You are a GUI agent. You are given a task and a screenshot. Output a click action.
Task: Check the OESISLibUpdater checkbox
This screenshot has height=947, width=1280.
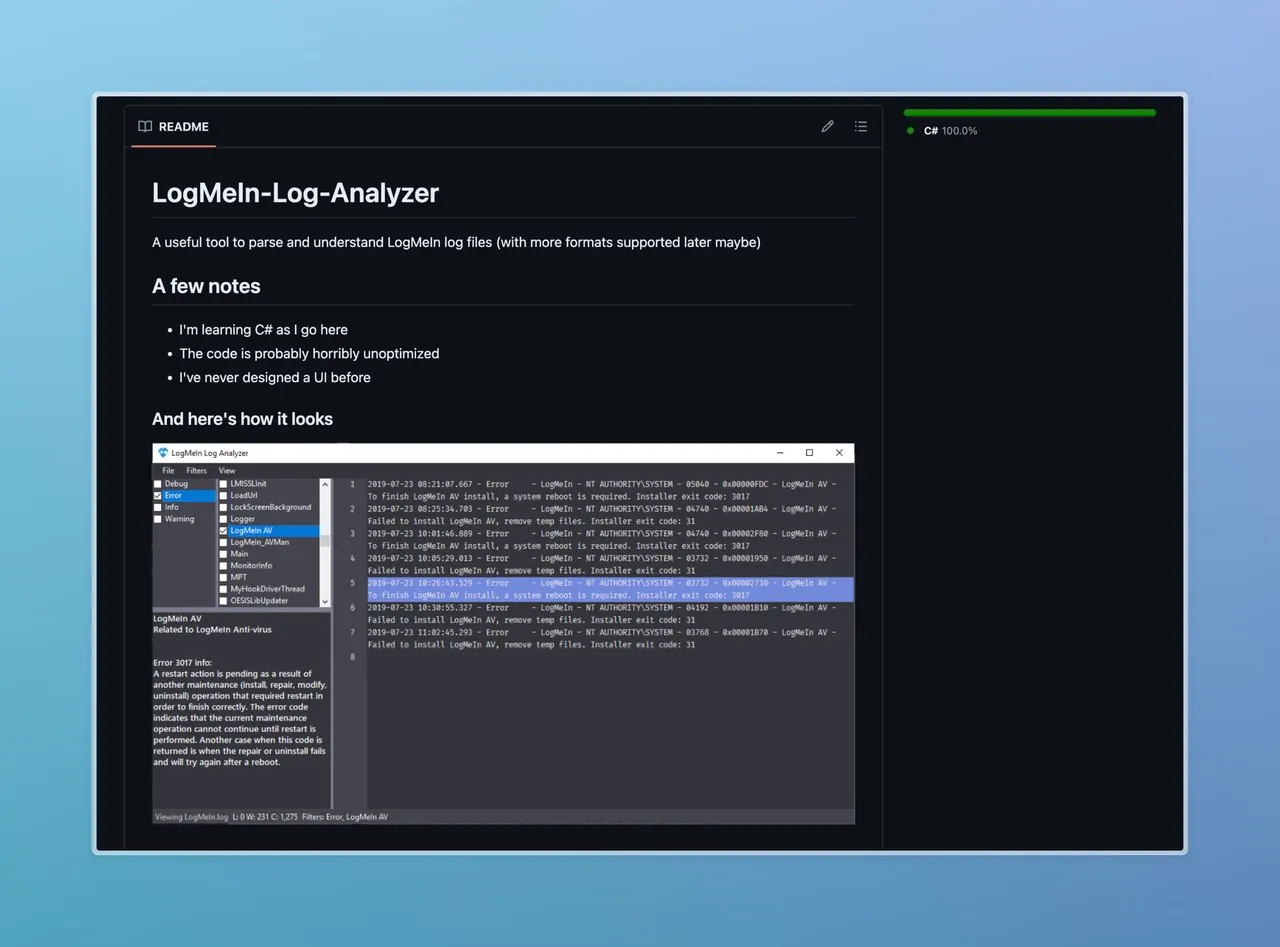tap(223, 601)
